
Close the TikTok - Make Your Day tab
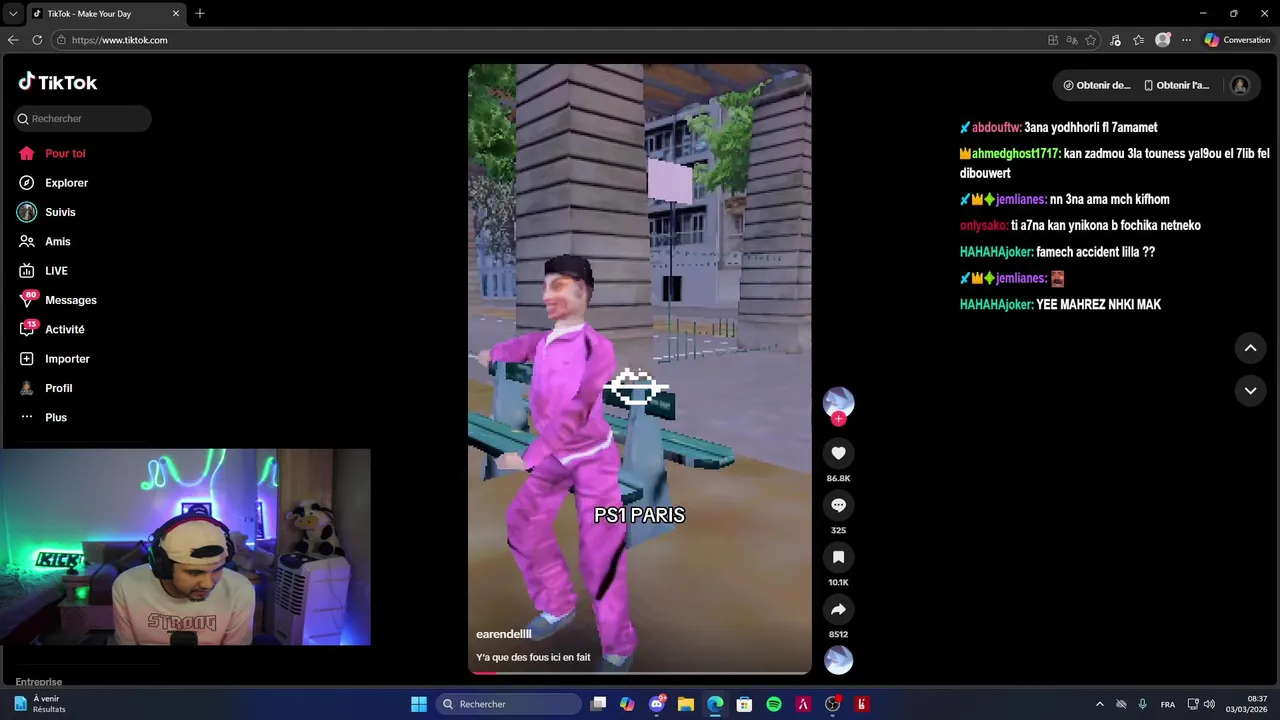coord(176,13)
